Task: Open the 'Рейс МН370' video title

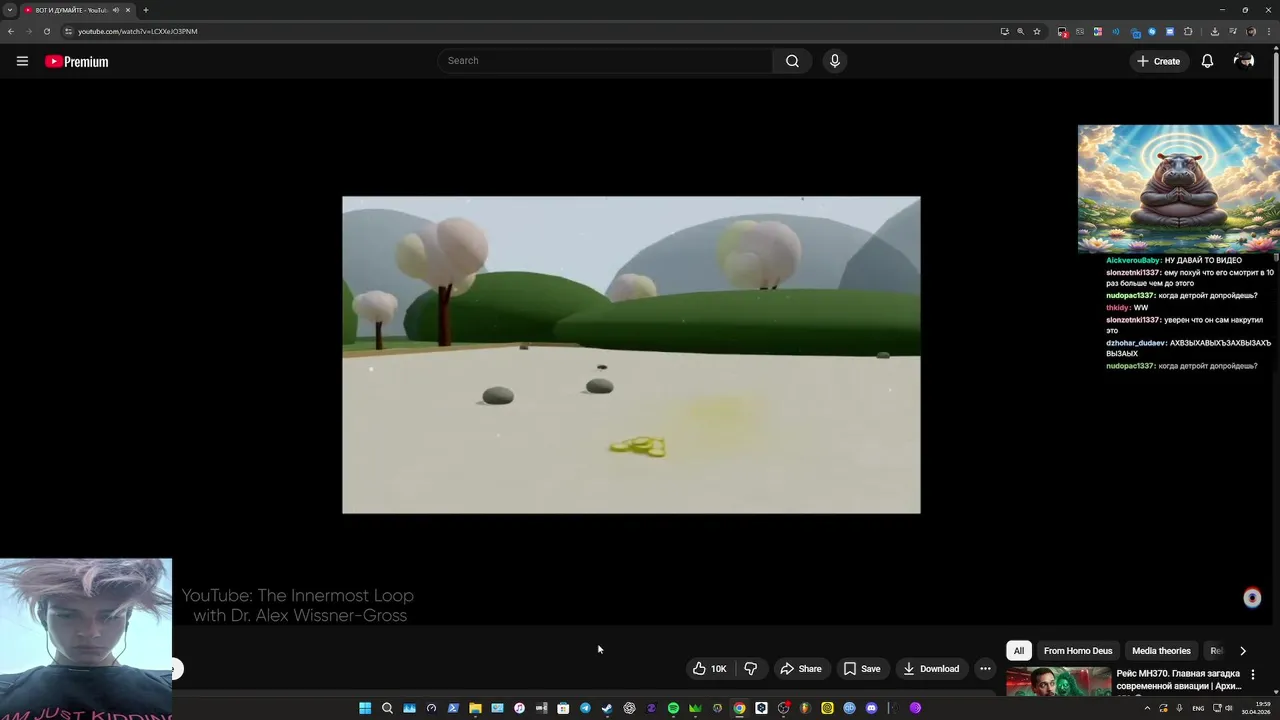Action: 1179,680
